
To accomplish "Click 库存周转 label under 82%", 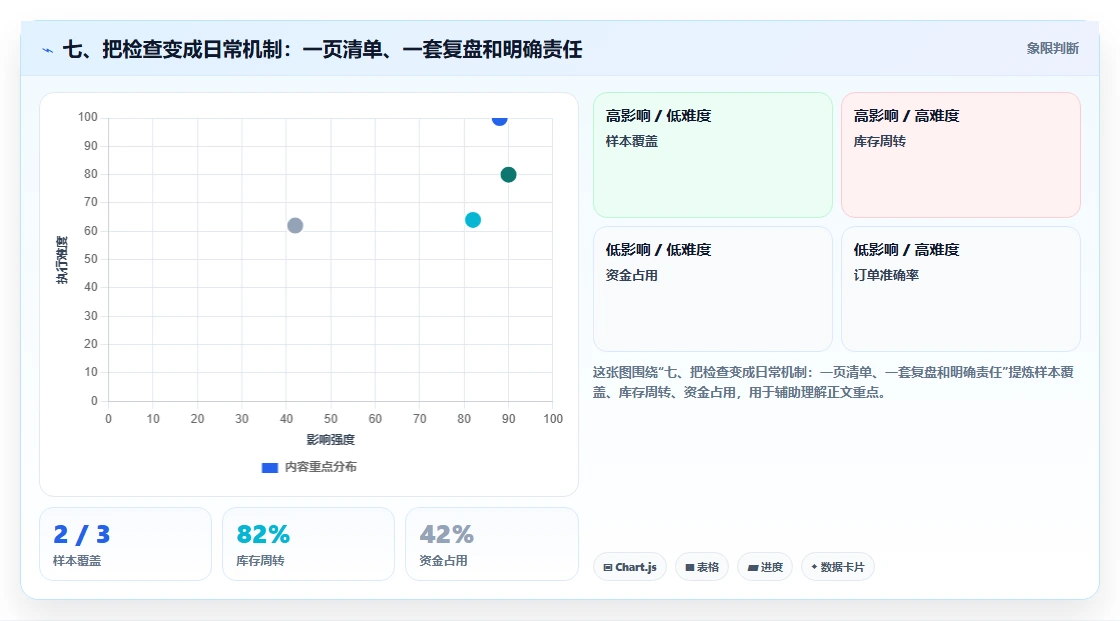I will click(260, 561).
